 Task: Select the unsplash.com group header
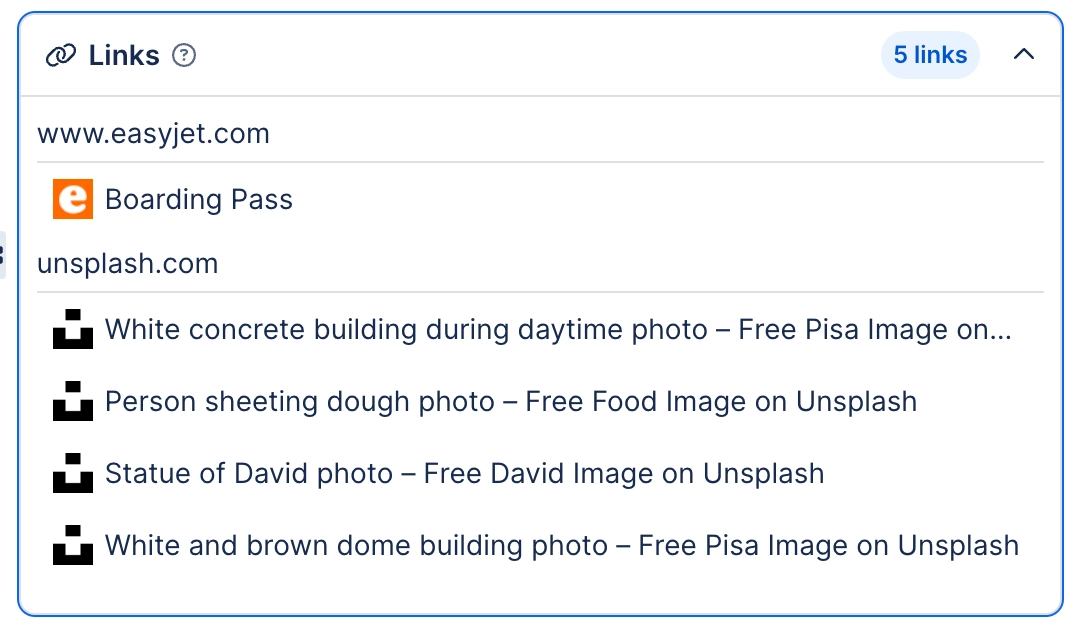click(x=127, y=263)
